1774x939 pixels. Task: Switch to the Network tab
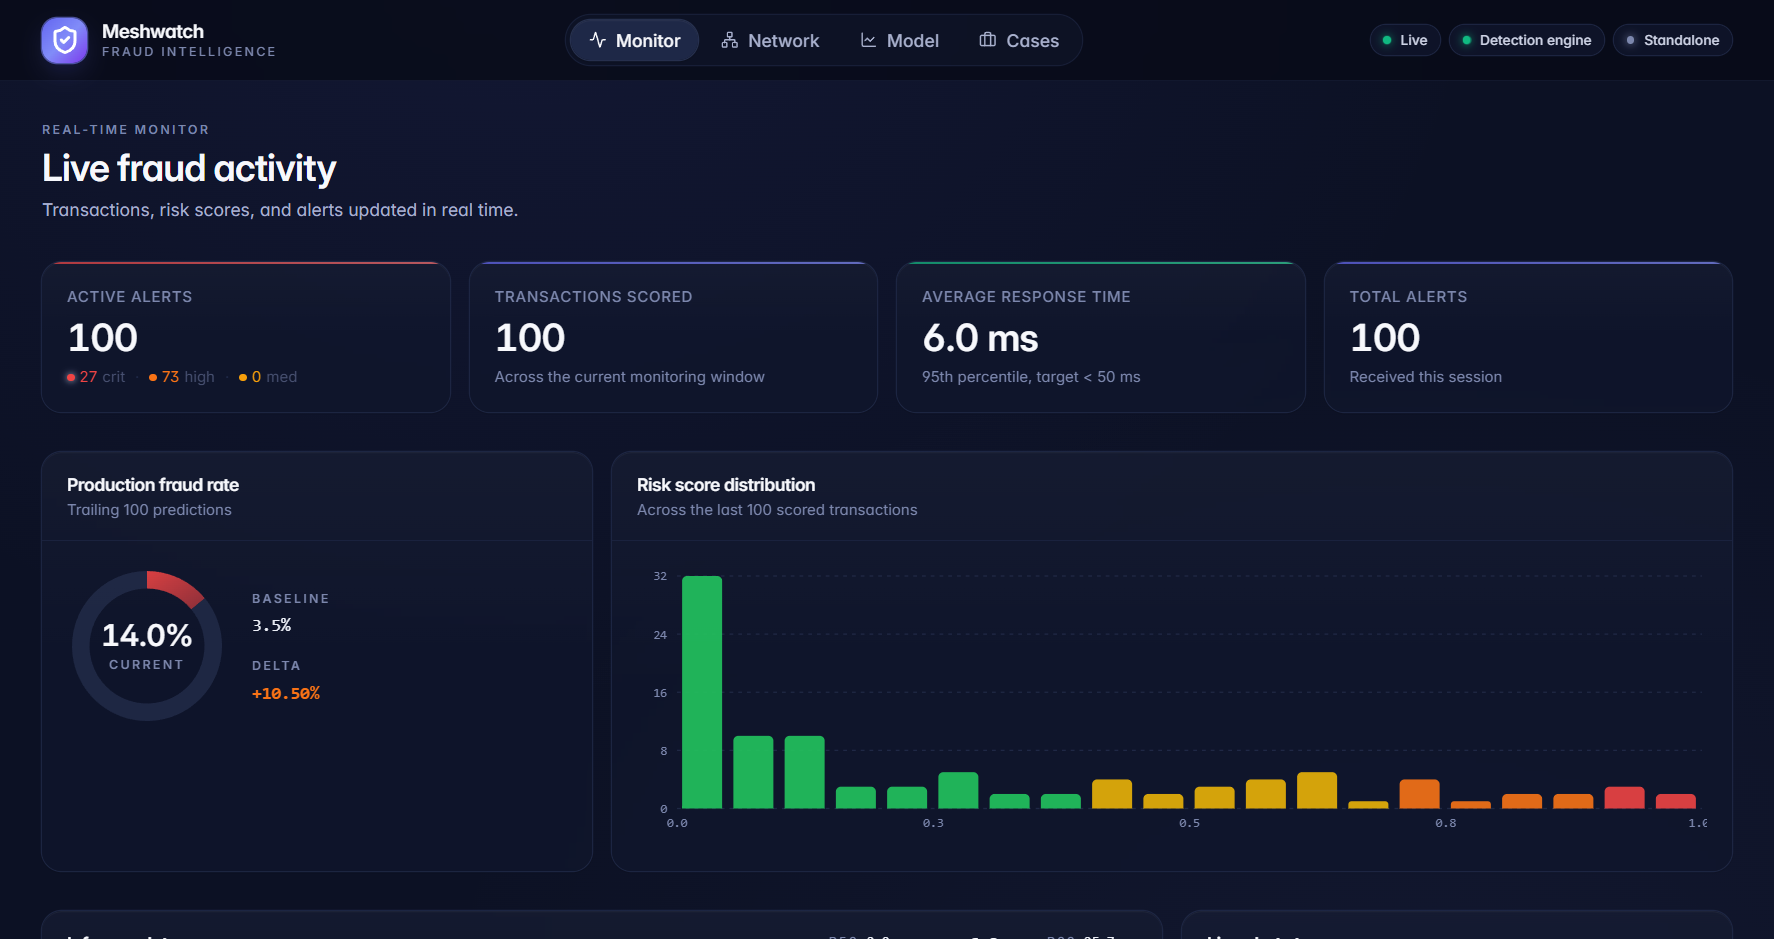tap(770, 40)
